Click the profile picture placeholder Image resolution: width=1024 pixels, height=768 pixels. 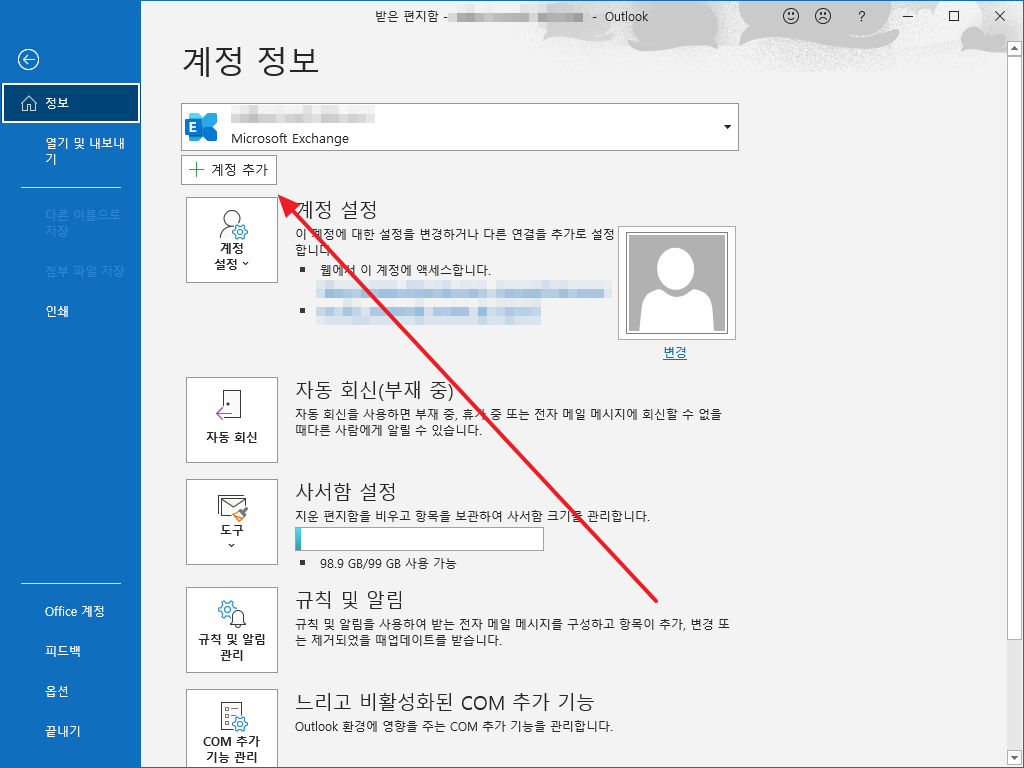[677, 283]
